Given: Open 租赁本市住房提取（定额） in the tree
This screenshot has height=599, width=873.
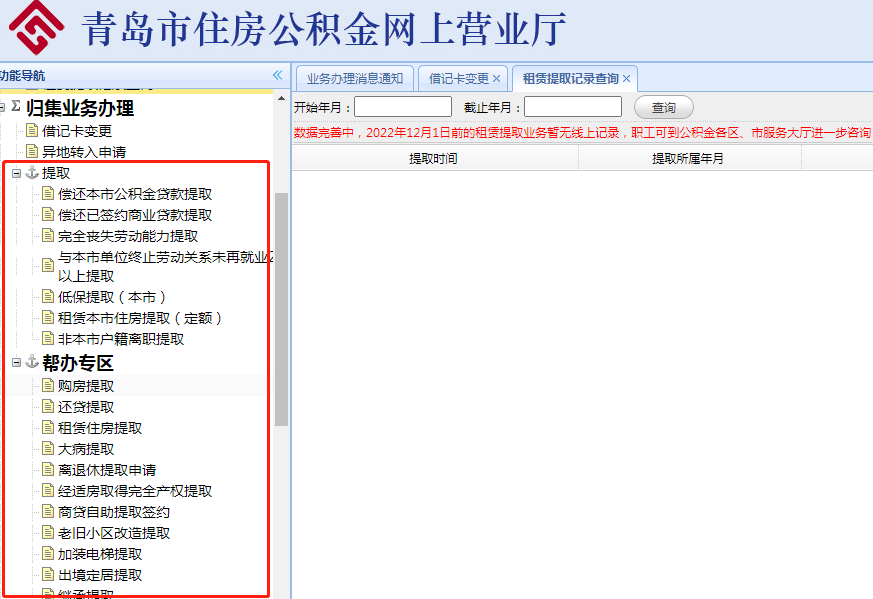Looking at the screenshot, I should click(140, 318).
